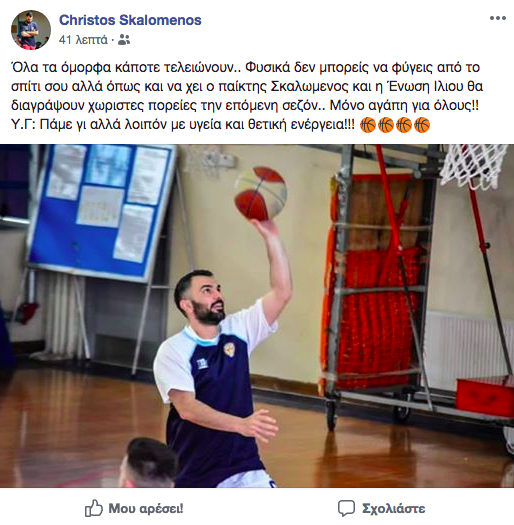Click the round profile avatar of the poster

point(31,30)
